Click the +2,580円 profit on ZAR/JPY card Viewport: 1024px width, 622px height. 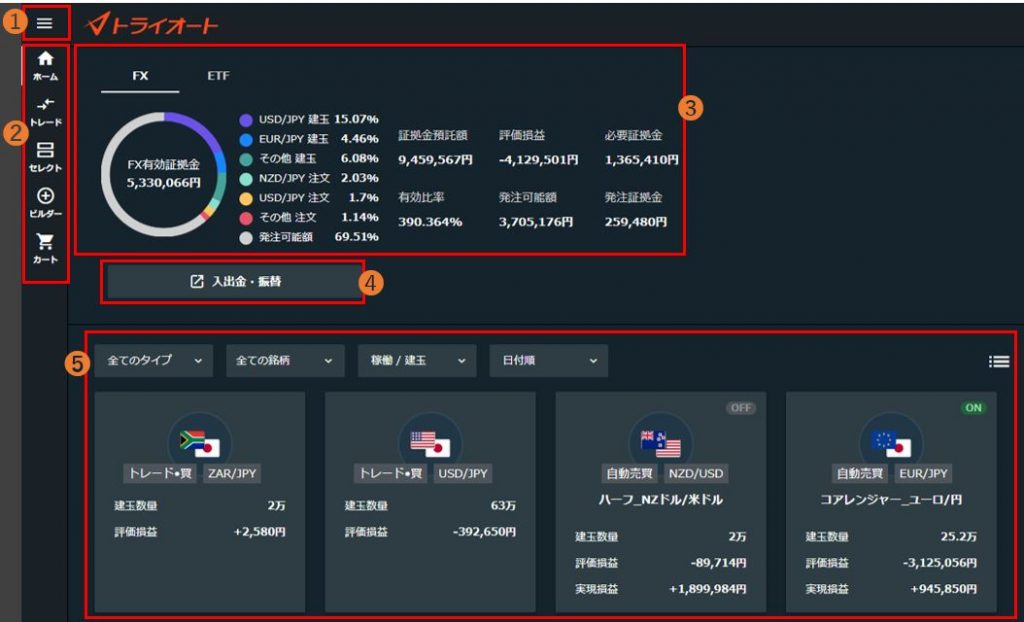(x=259, y=532)
